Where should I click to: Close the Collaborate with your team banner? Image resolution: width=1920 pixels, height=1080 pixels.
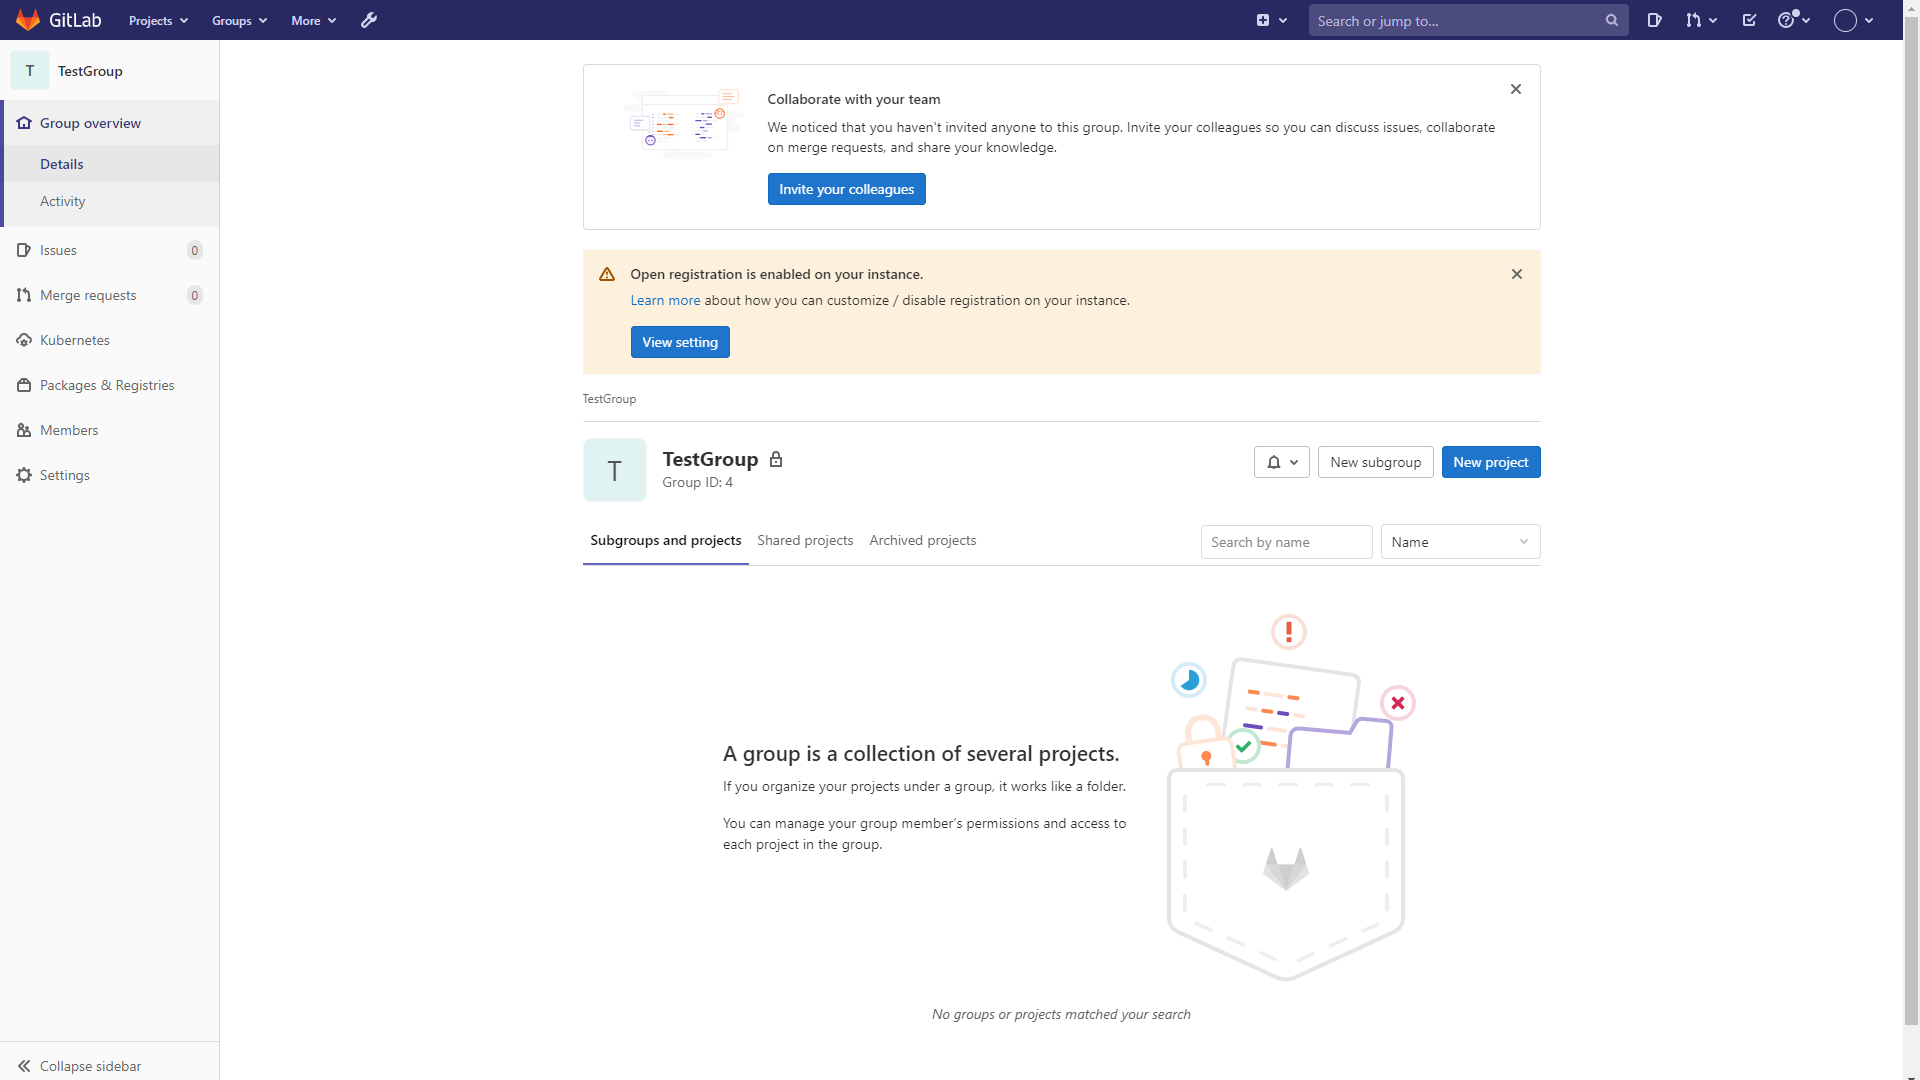pyautogui.click(x=1516, y=89)
